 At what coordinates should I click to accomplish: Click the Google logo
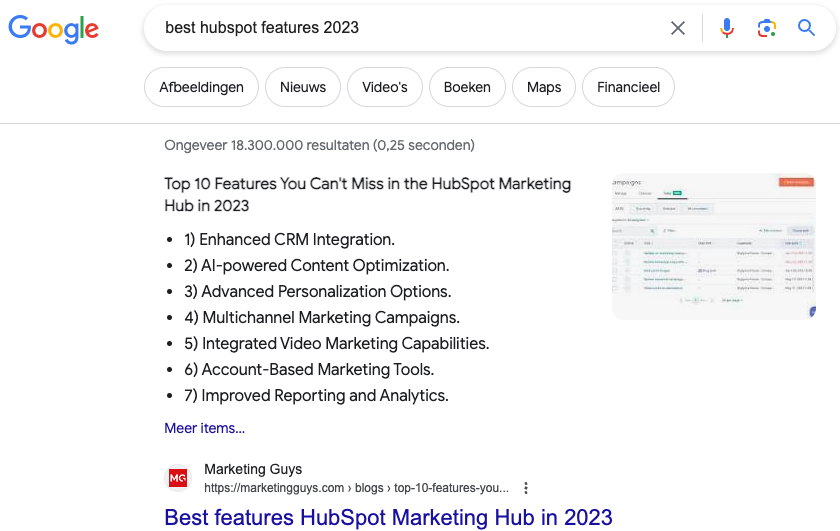pos(54,28)
